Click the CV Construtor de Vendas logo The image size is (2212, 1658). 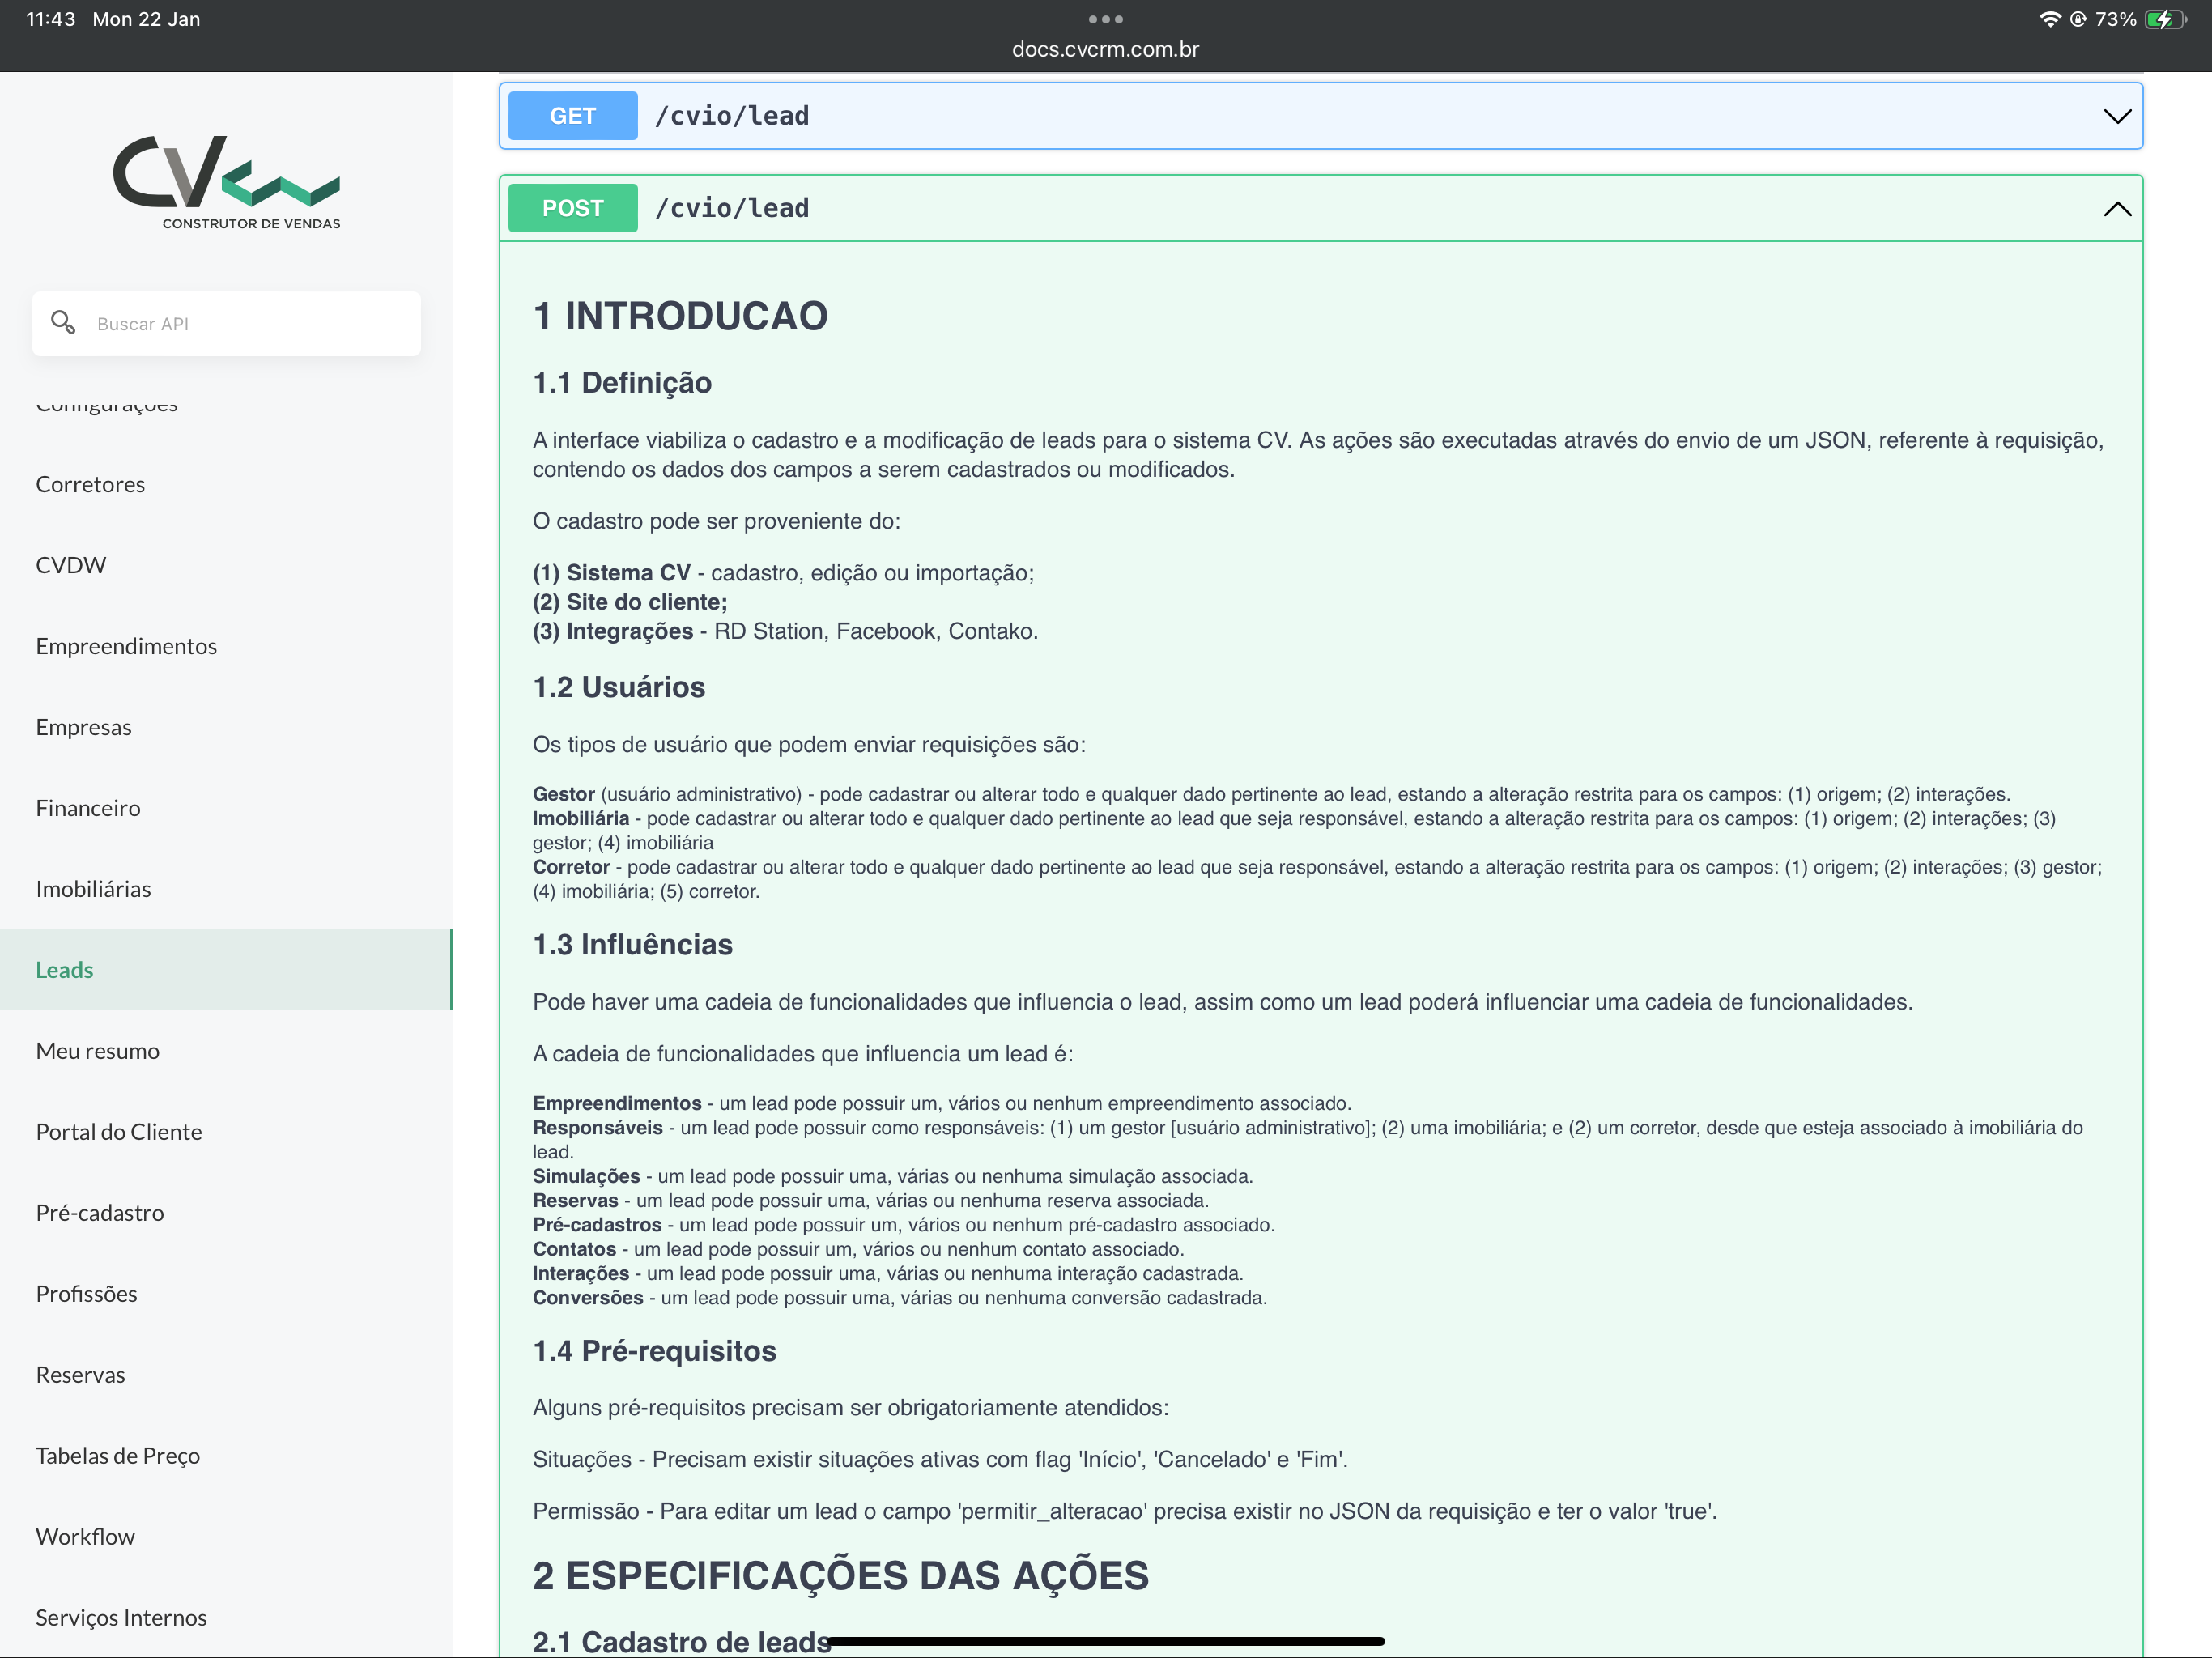(x=226, y=182)
